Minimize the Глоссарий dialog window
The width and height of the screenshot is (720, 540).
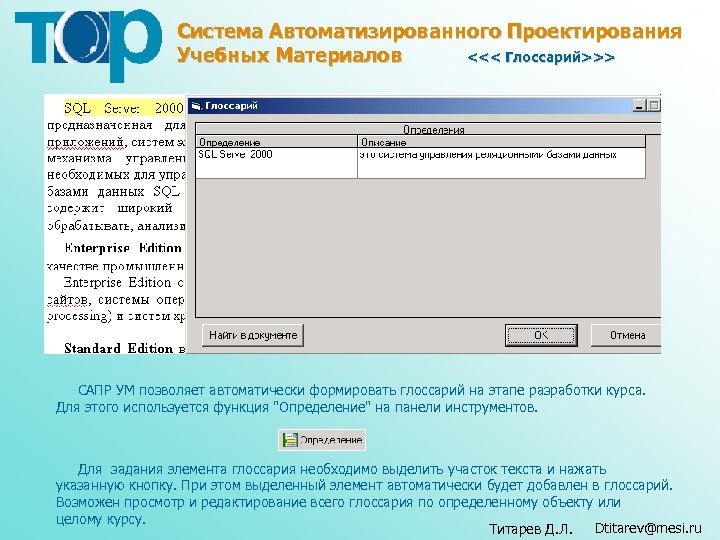point(639,106)
